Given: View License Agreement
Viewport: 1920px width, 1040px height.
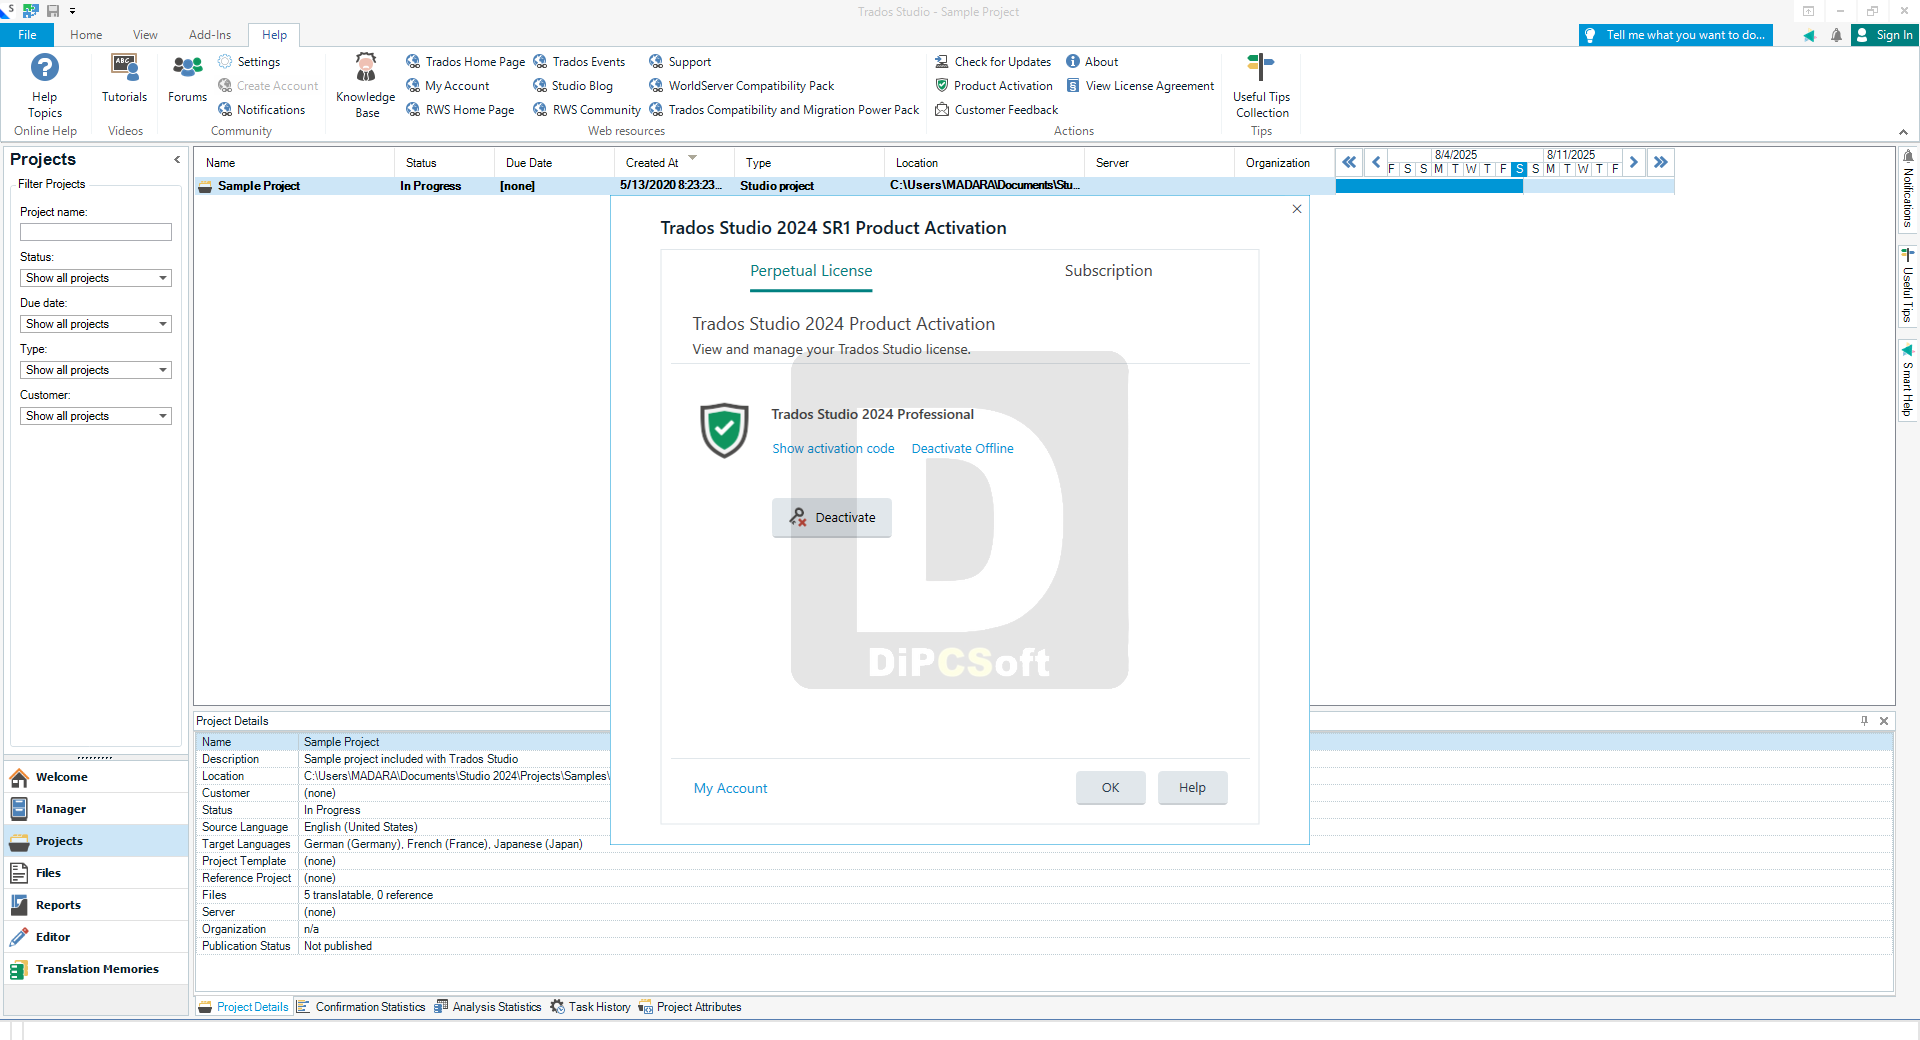Looking at the screenshot, I should click(x=1140, y=86).
